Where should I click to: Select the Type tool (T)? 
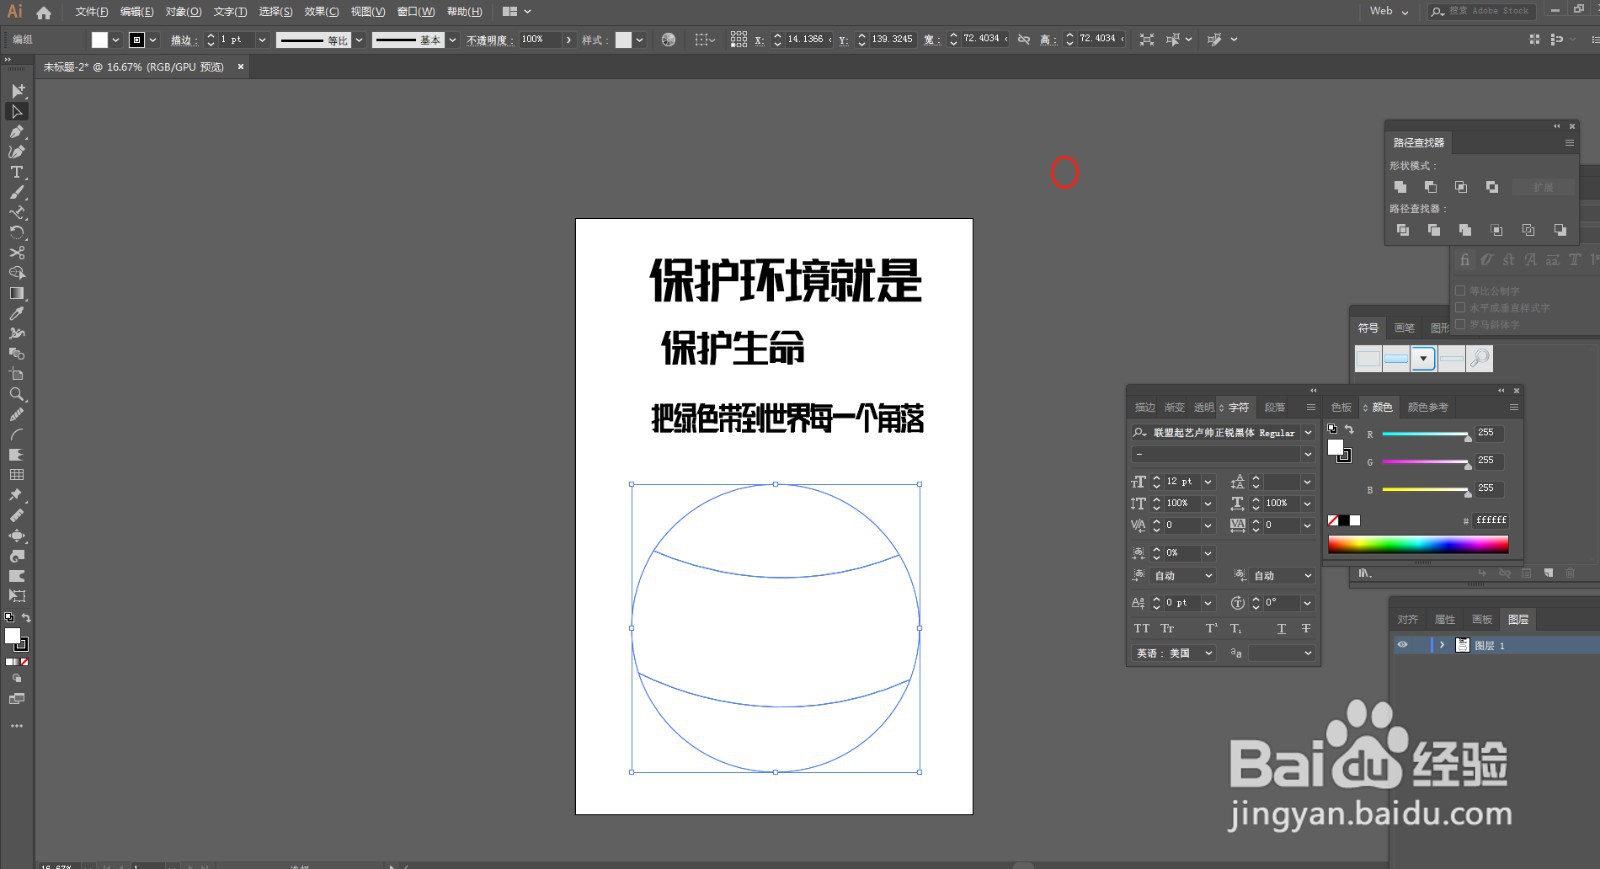pyautogui.click(x=17, y=172)
